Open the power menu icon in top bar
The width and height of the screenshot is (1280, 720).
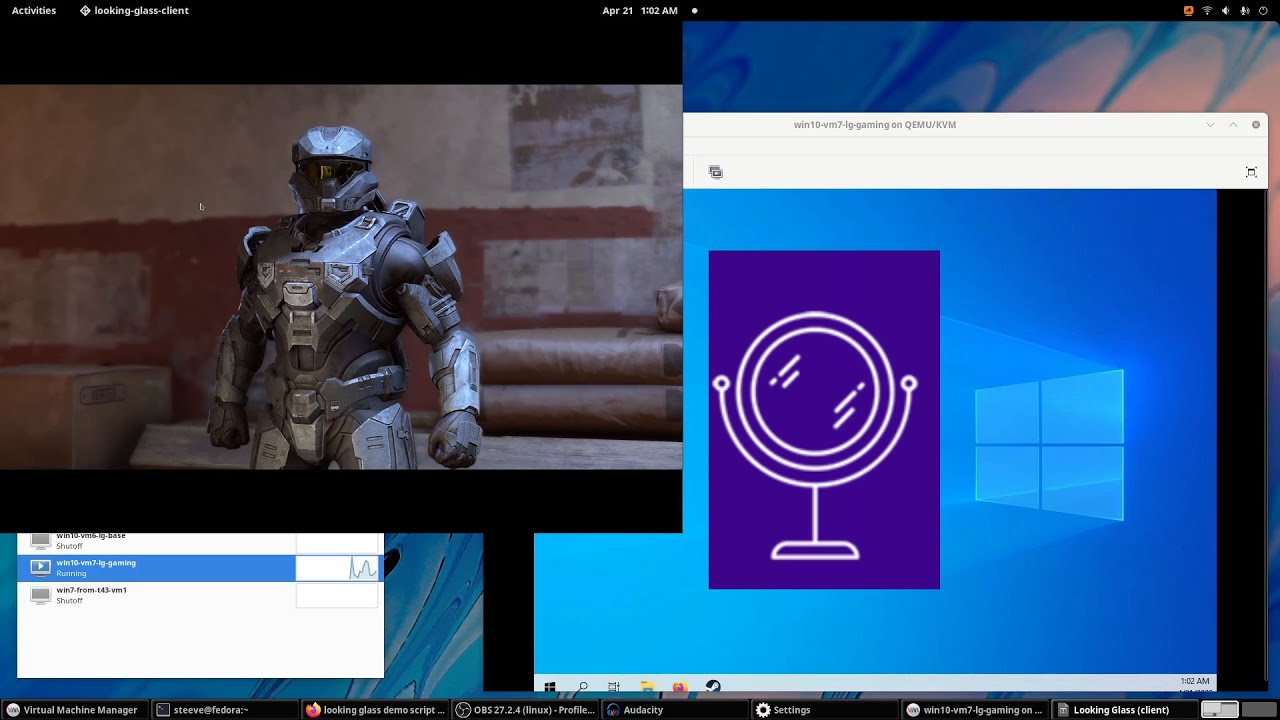1263,10
